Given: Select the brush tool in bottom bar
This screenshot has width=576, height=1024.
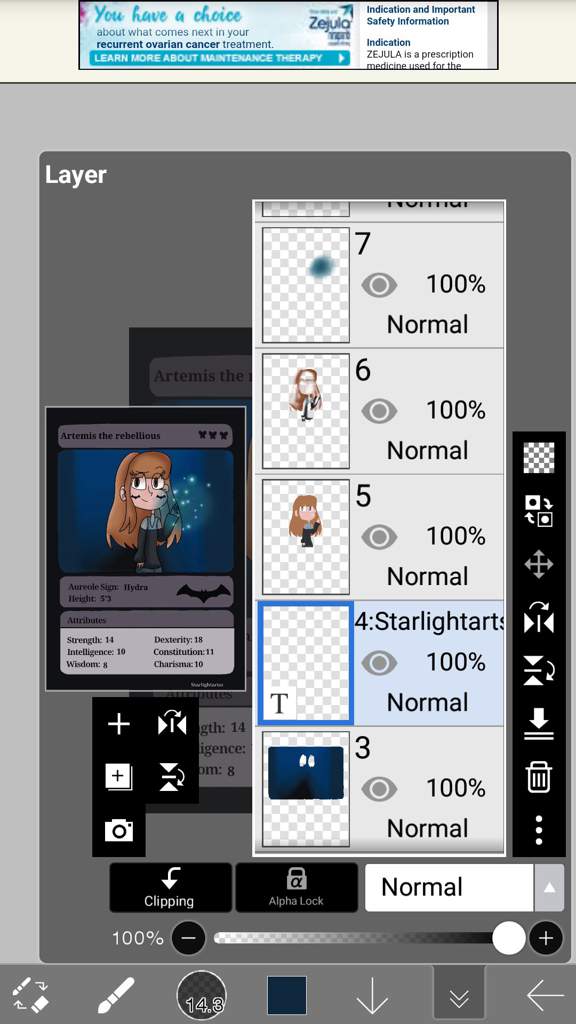Looking at the screenshot, I should click(116, 995).
